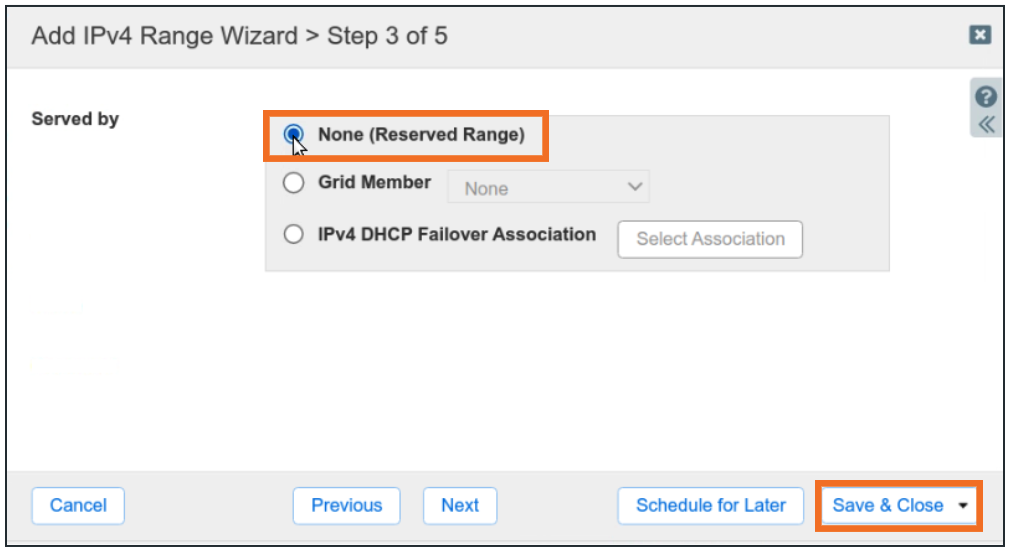1011x553 pixels.
Task: Choose the IPv4 DHCP Failover Association radio button
Action: [293, 235]
